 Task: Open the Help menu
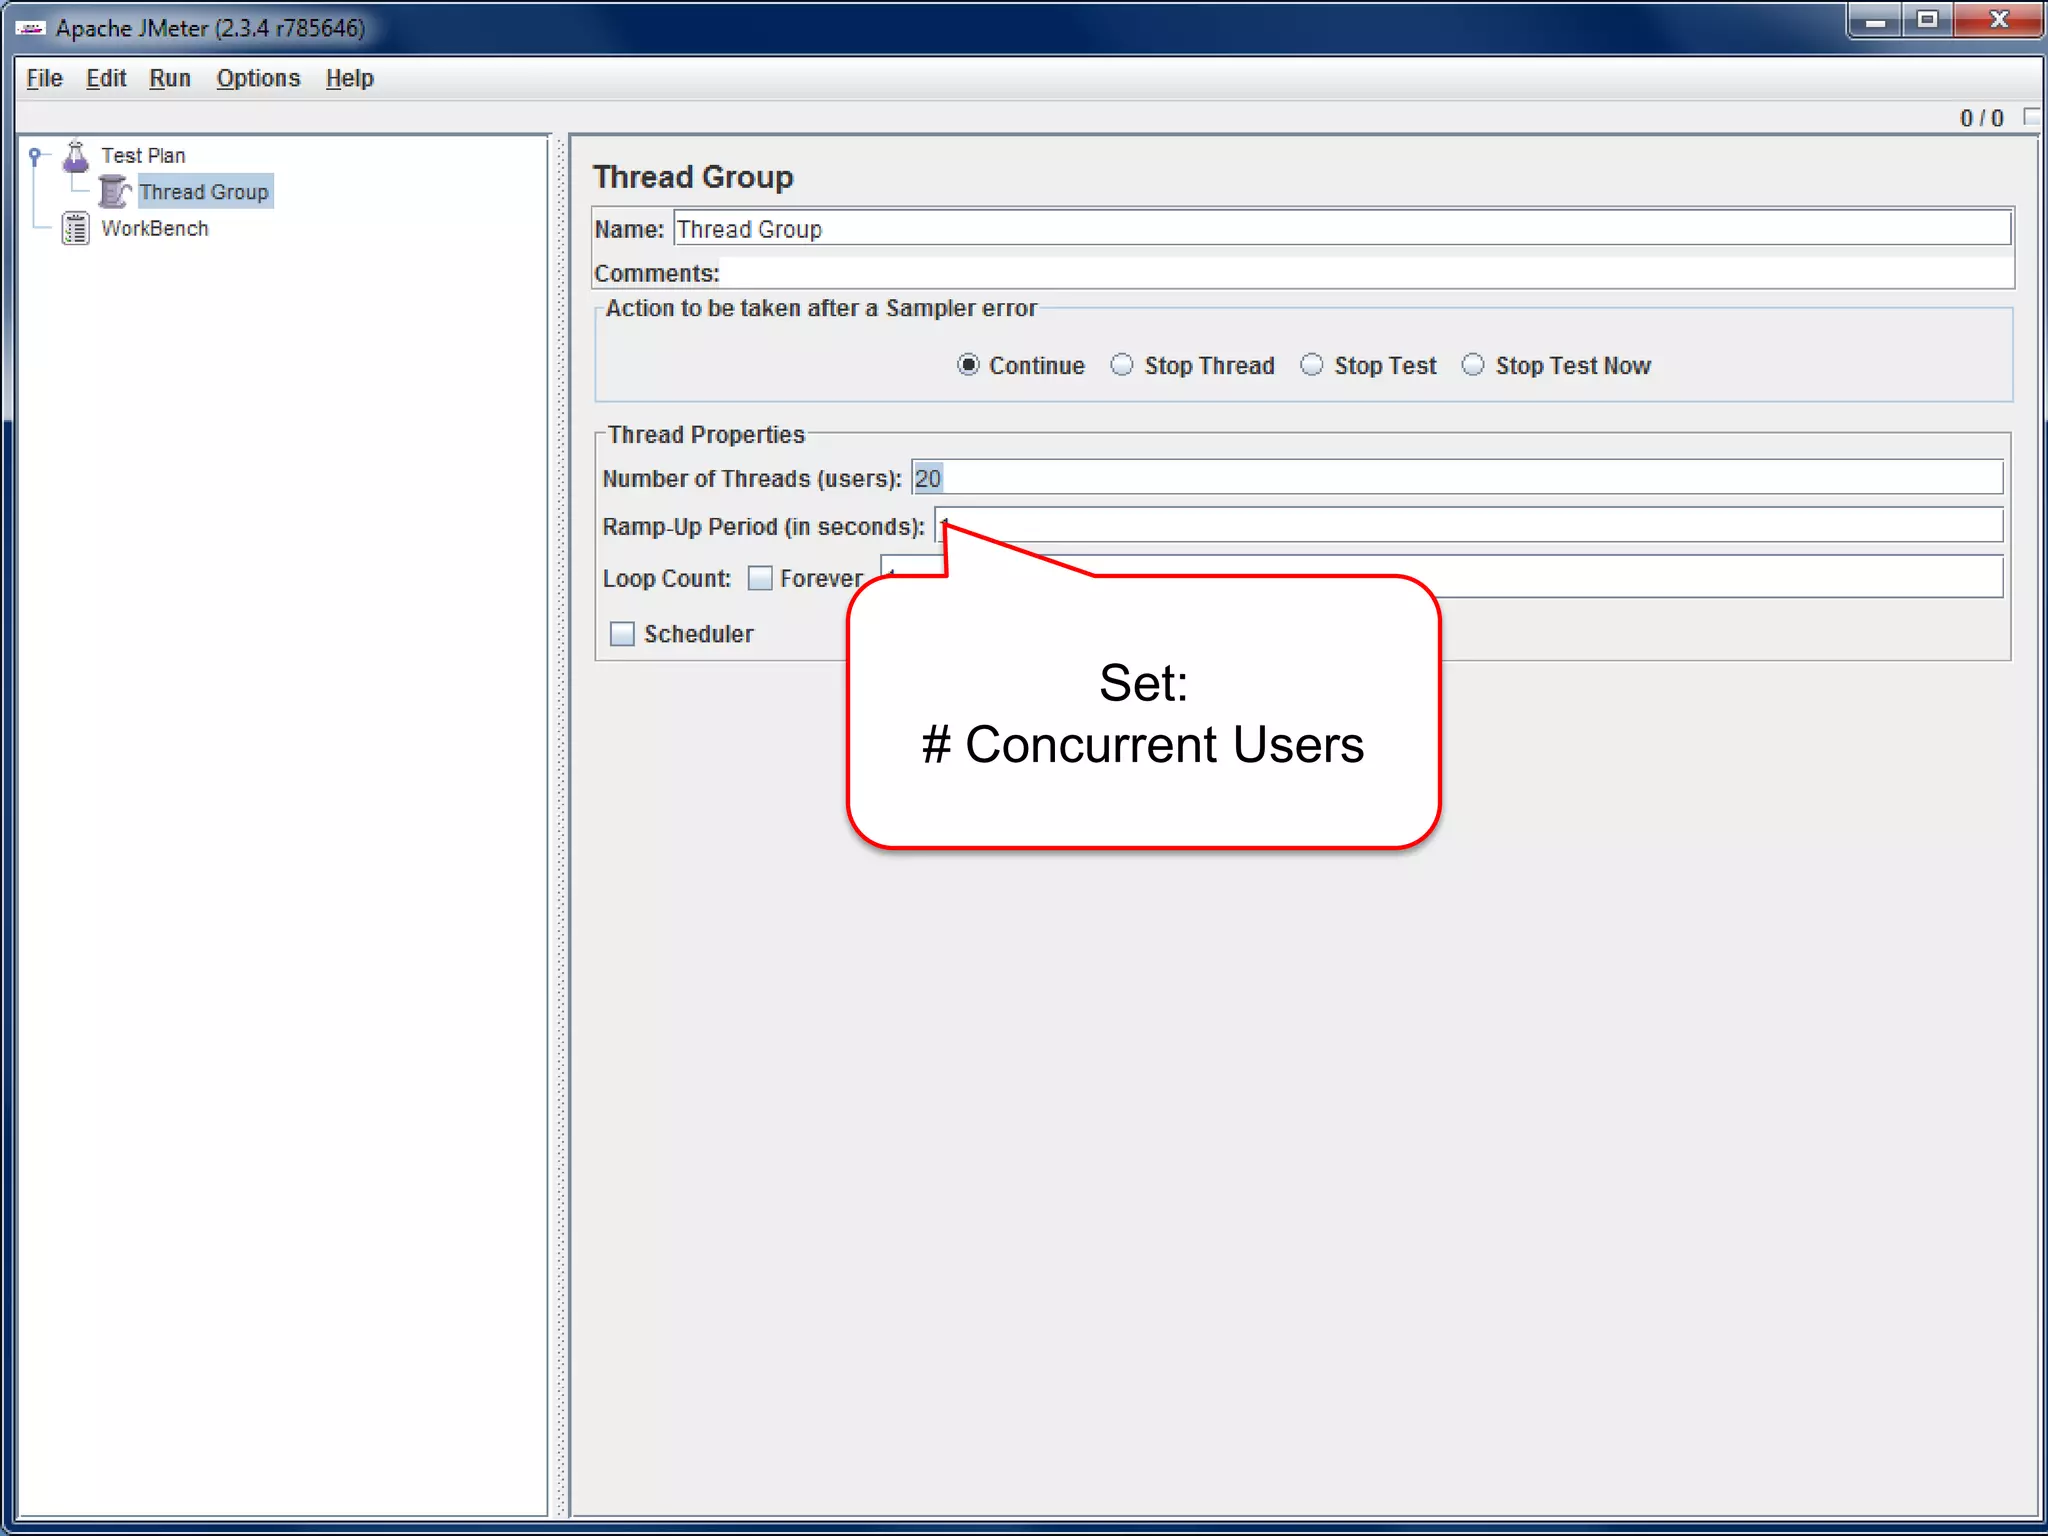(349, 78)
